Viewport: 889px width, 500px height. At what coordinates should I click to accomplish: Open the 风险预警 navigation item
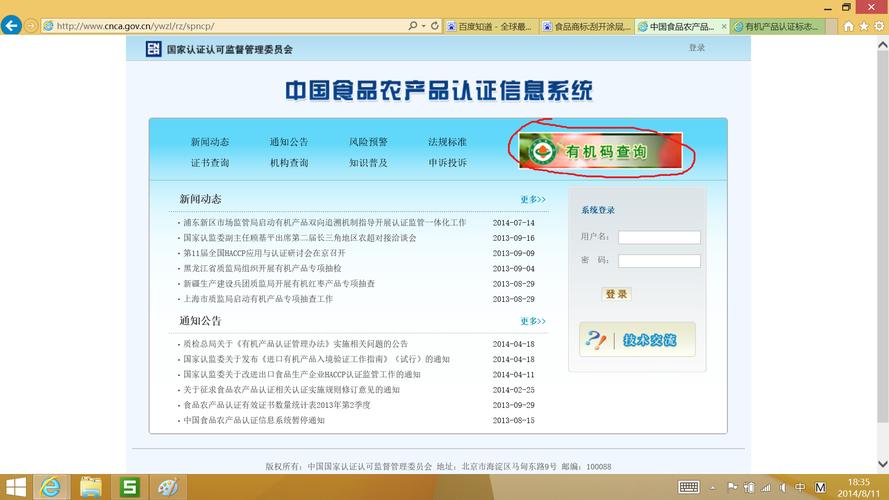[x=368, y=142]
